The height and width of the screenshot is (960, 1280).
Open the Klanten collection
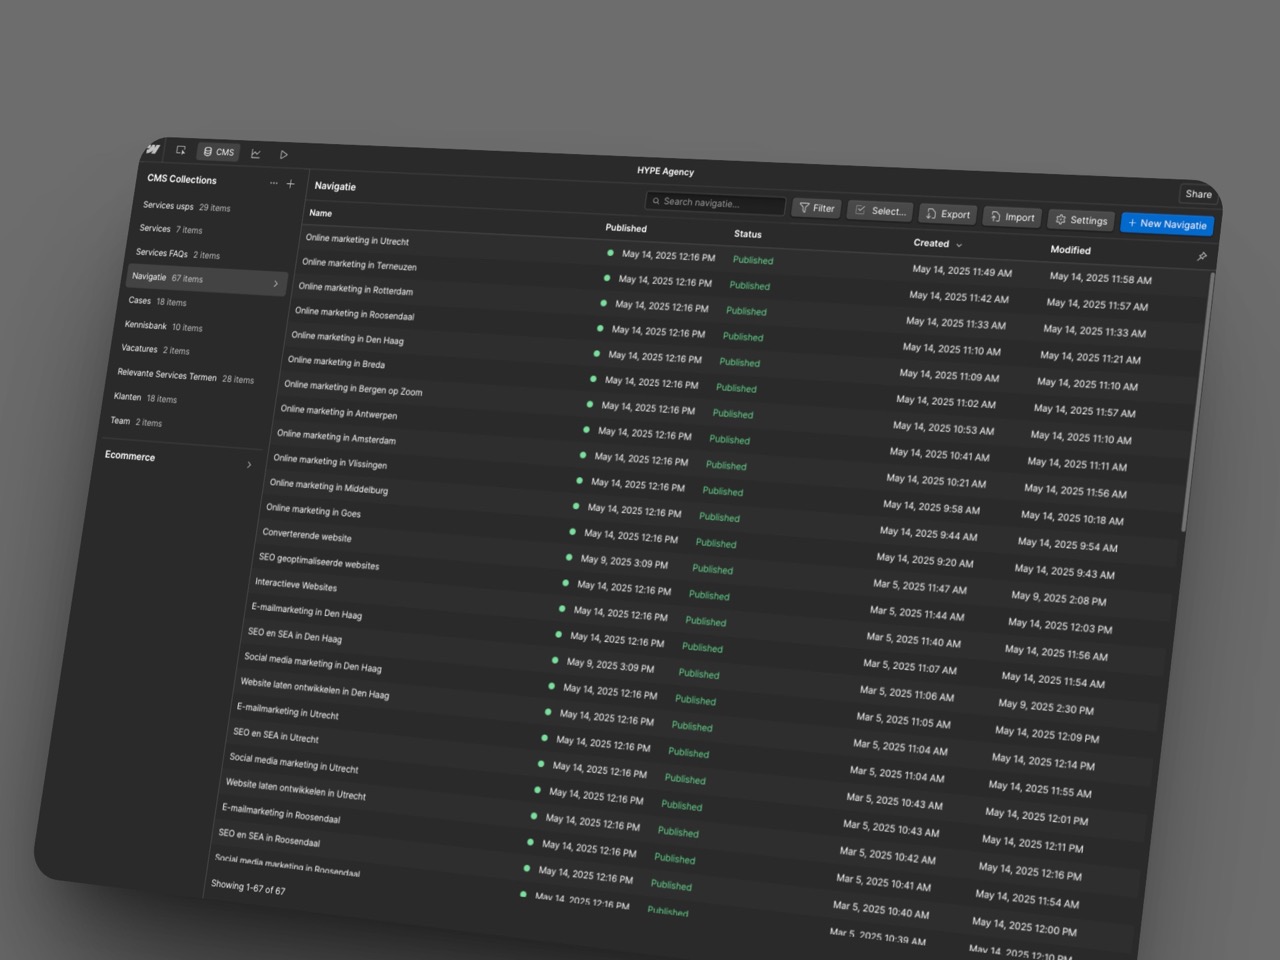pyautogui.click(x=145, y=398)
